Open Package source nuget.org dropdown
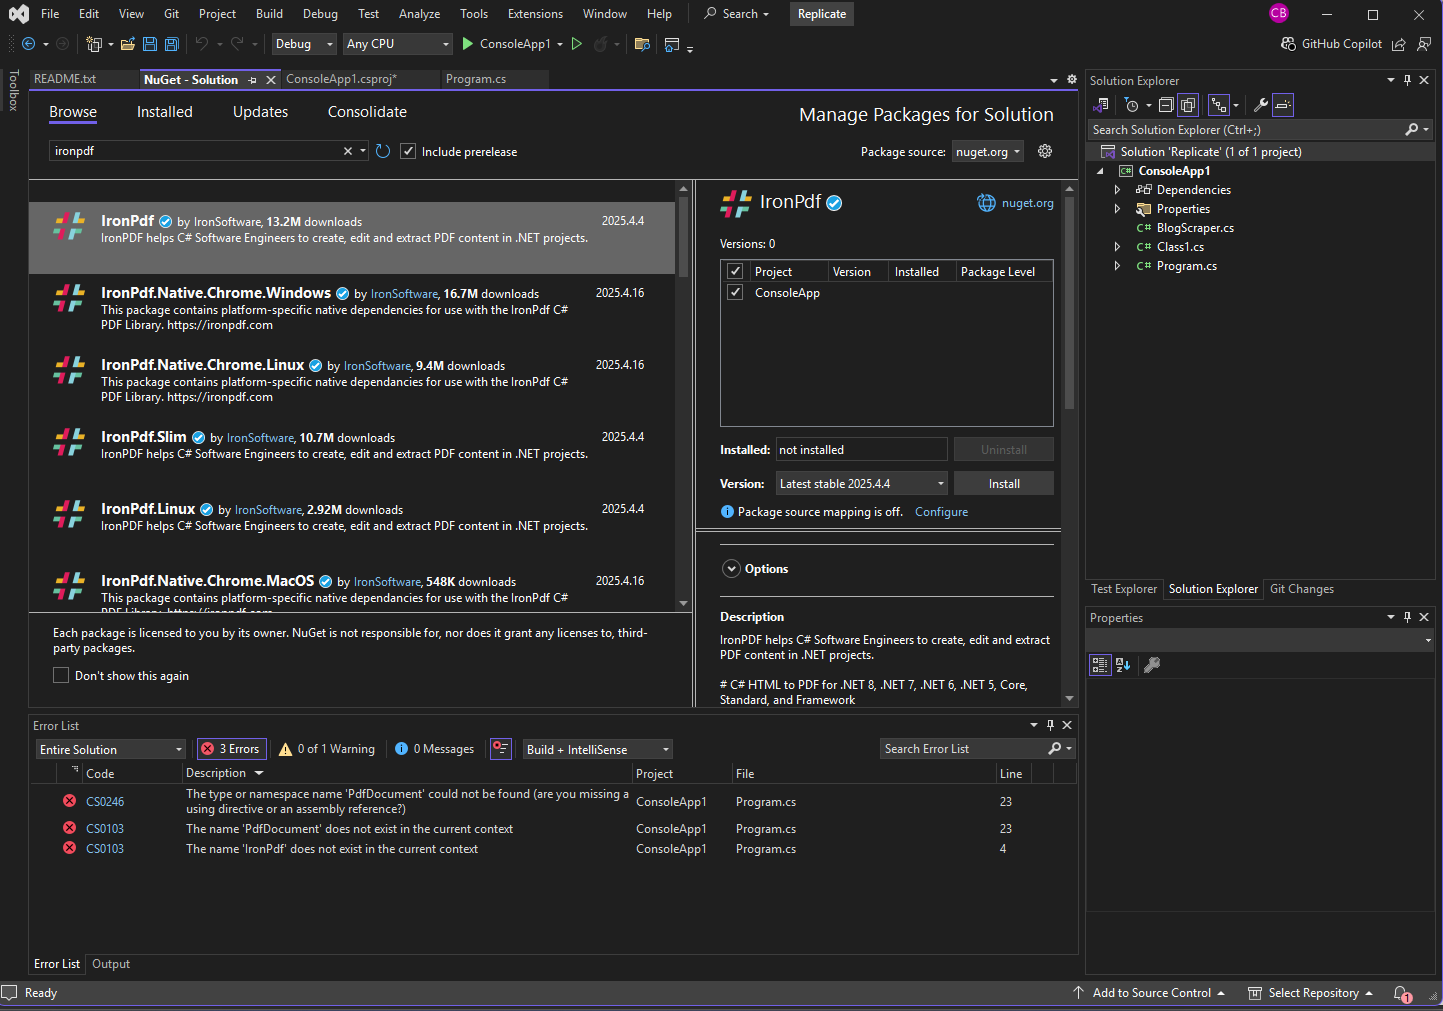This screenshot has width=1443, height=1011. (x=987, y=152)
